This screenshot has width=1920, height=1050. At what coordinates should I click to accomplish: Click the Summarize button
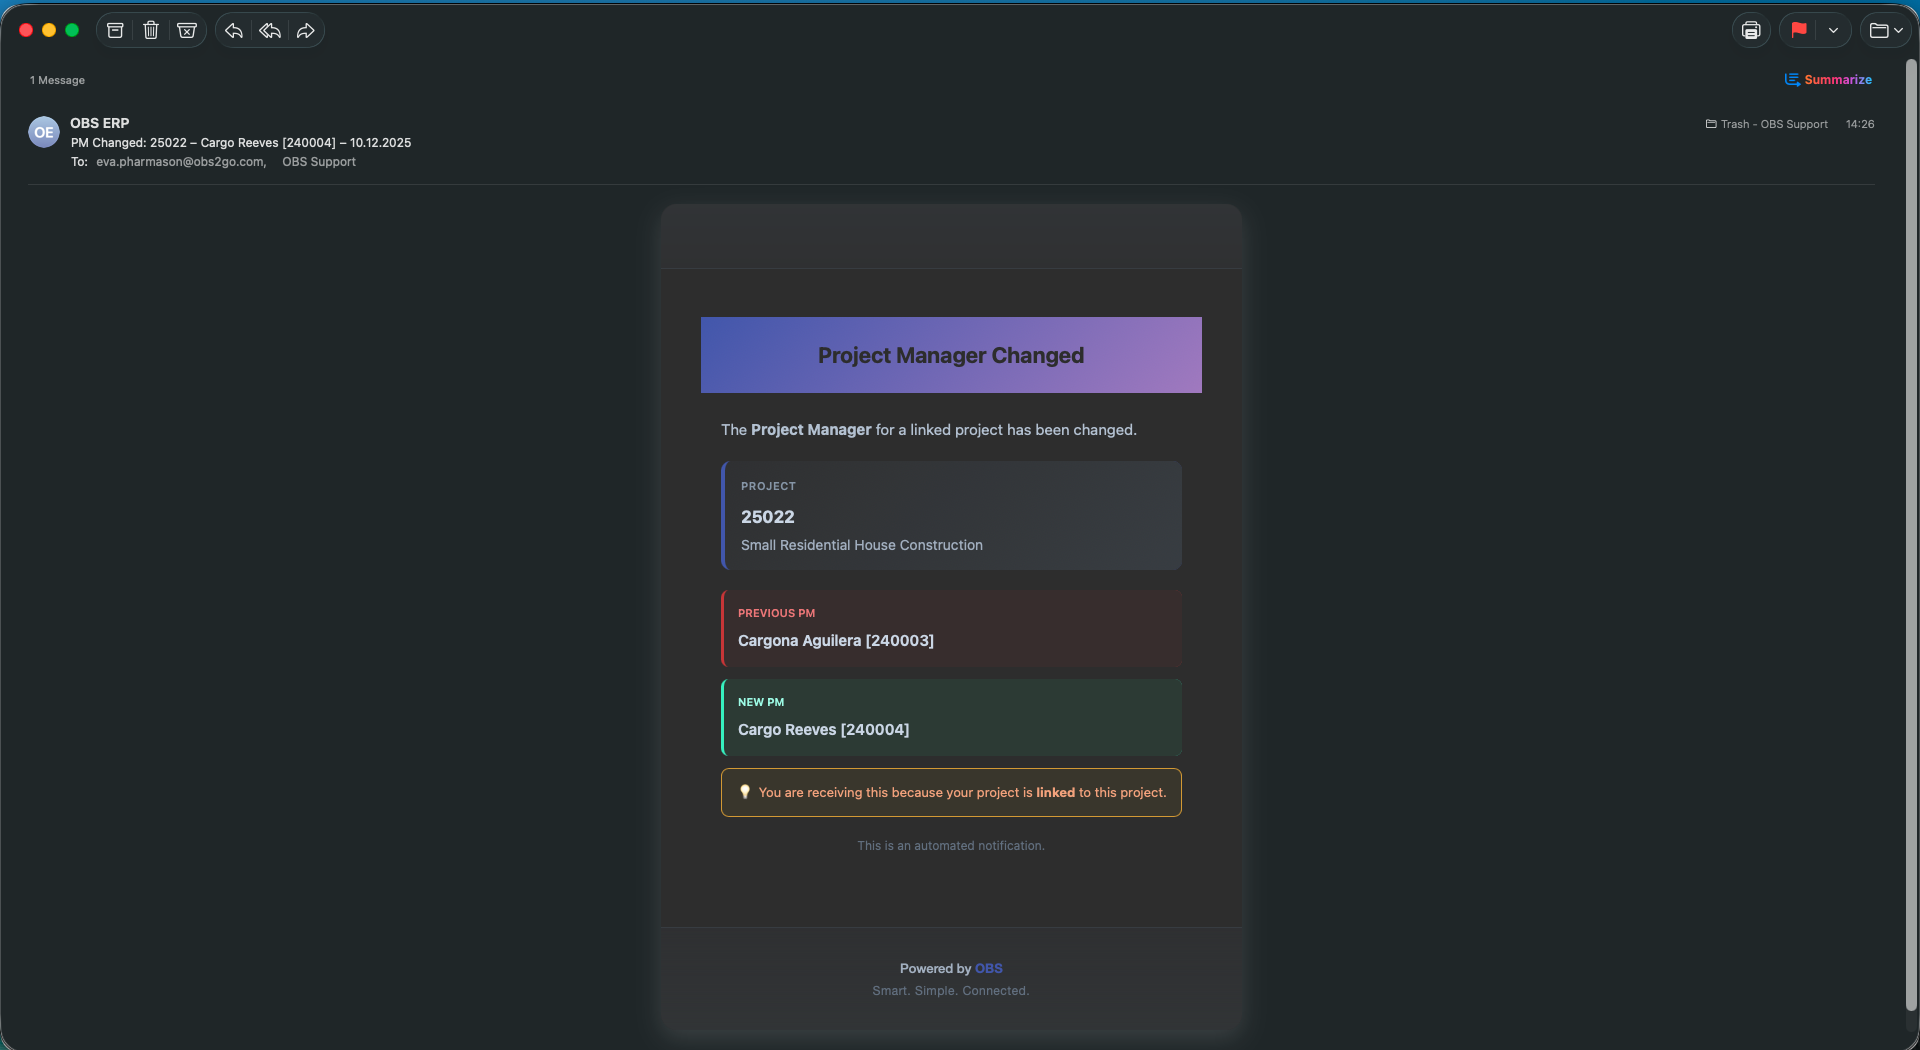click(1828, 80)
